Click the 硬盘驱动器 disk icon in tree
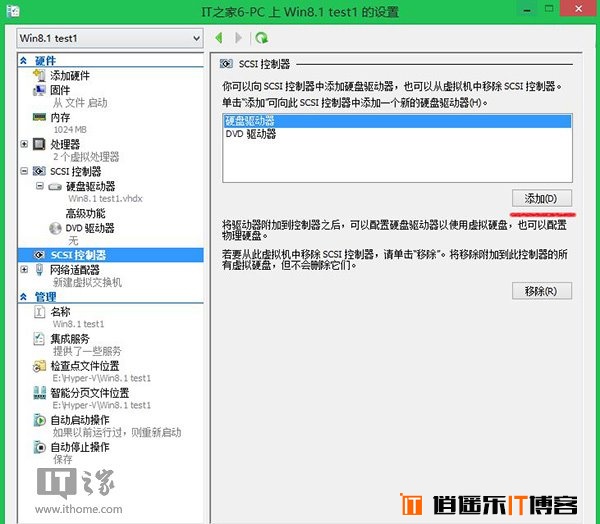 pos(55,187)
